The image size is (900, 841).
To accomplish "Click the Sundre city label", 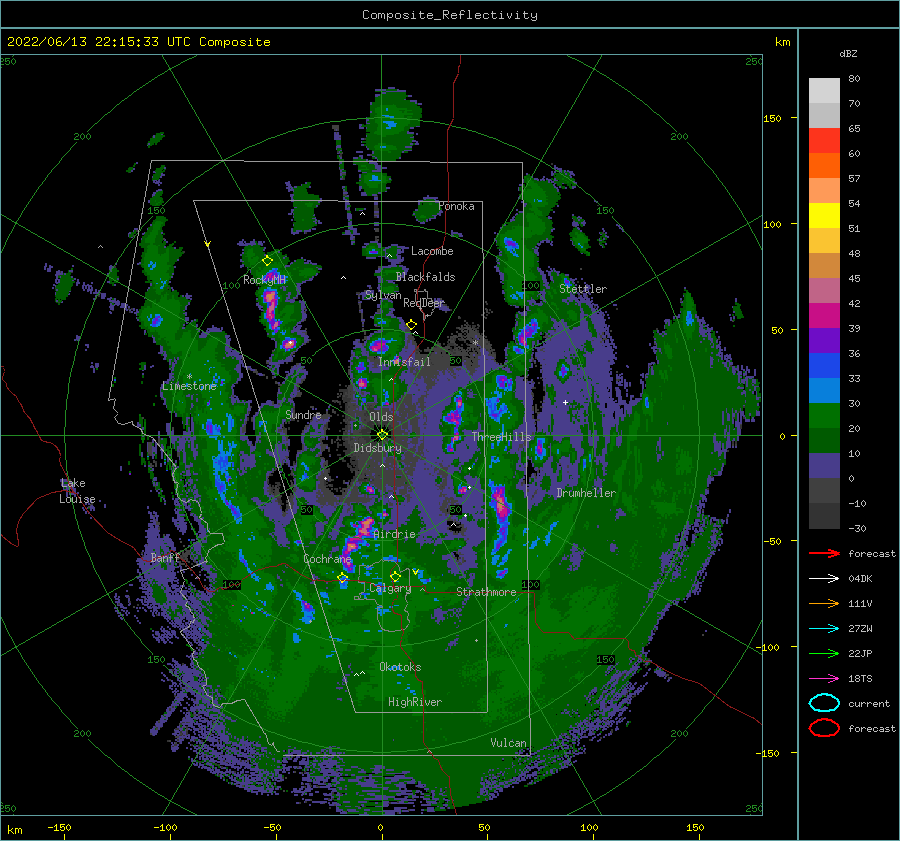I will (303, 414).
